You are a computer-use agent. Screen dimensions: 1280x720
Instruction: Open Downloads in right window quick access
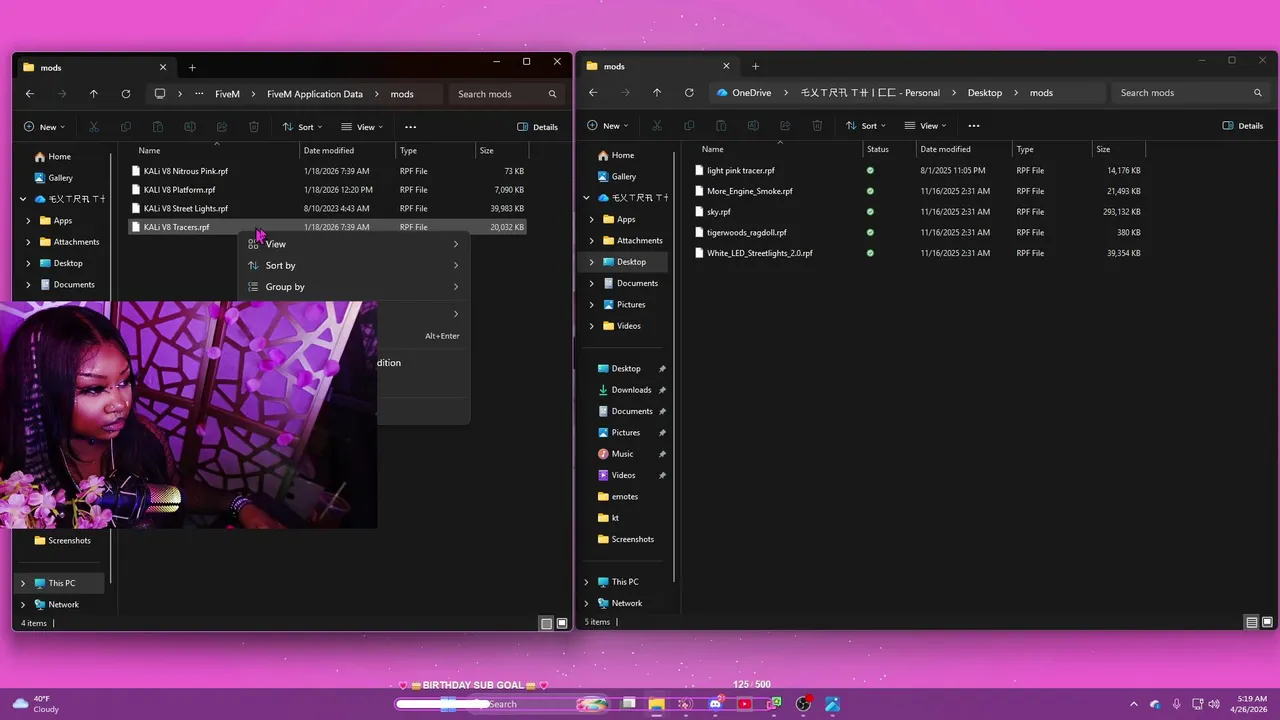[631, 390]
